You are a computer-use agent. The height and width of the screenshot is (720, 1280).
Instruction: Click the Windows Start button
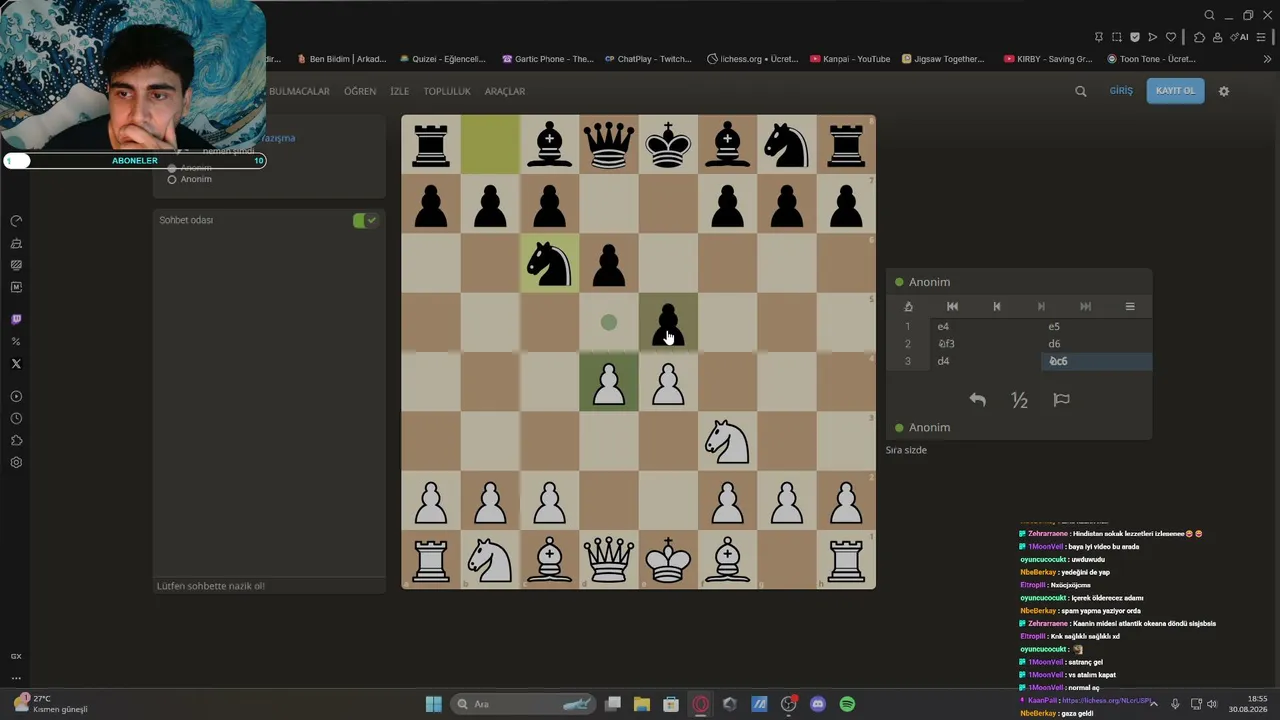coord(434,704)
